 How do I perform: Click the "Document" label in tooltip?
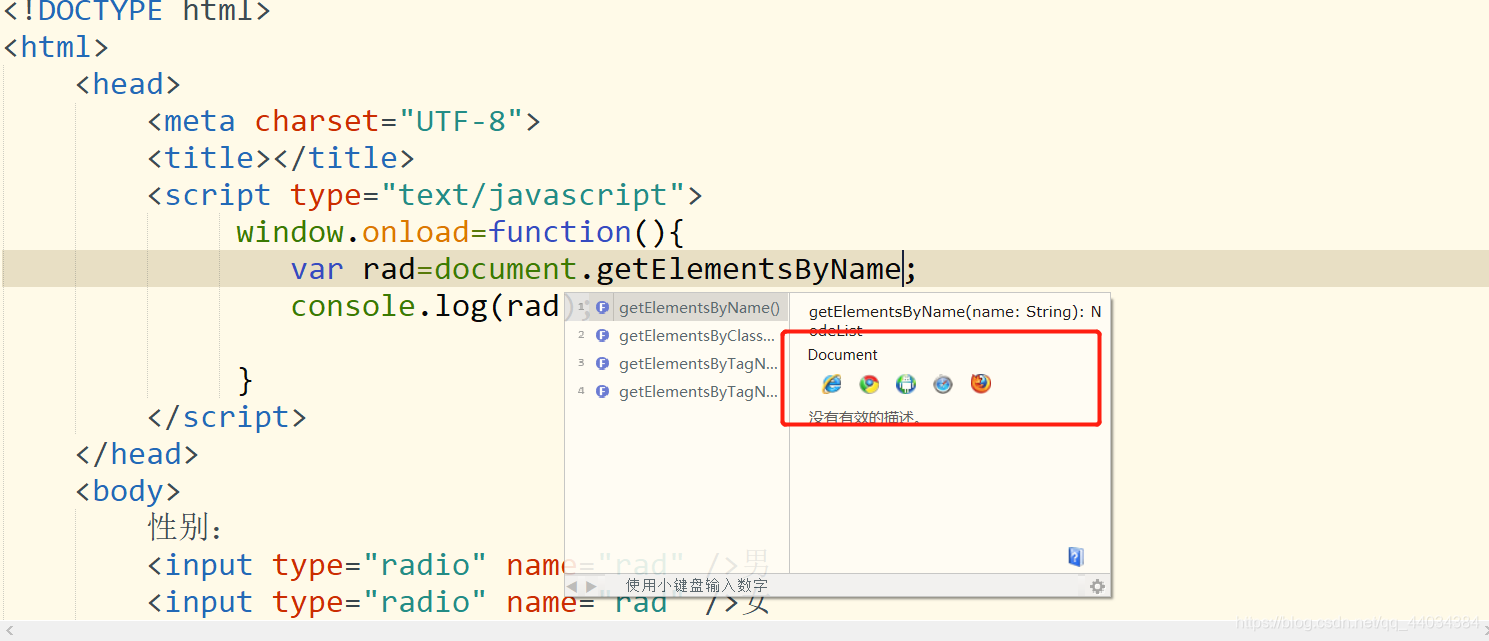843,355
